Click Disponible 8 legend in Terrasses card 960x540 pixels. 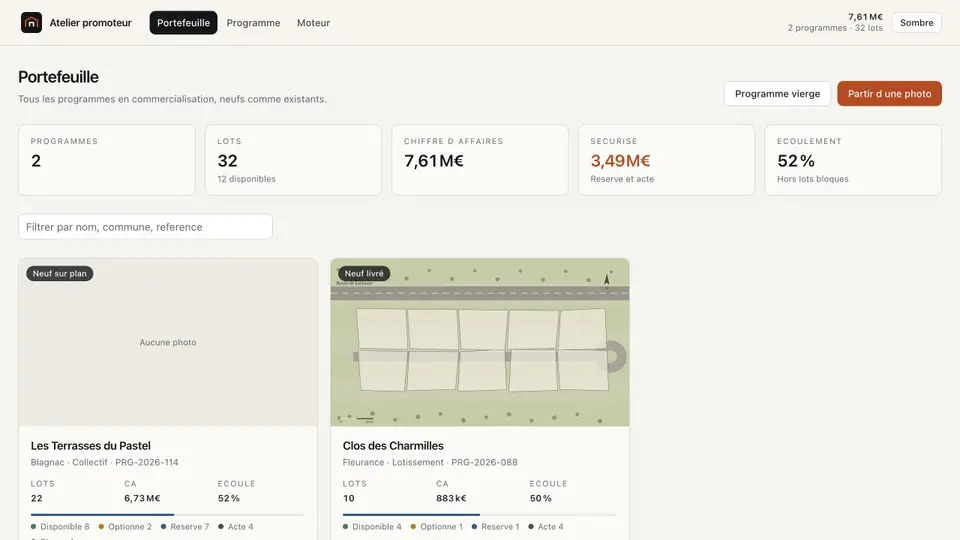(60, 527)
